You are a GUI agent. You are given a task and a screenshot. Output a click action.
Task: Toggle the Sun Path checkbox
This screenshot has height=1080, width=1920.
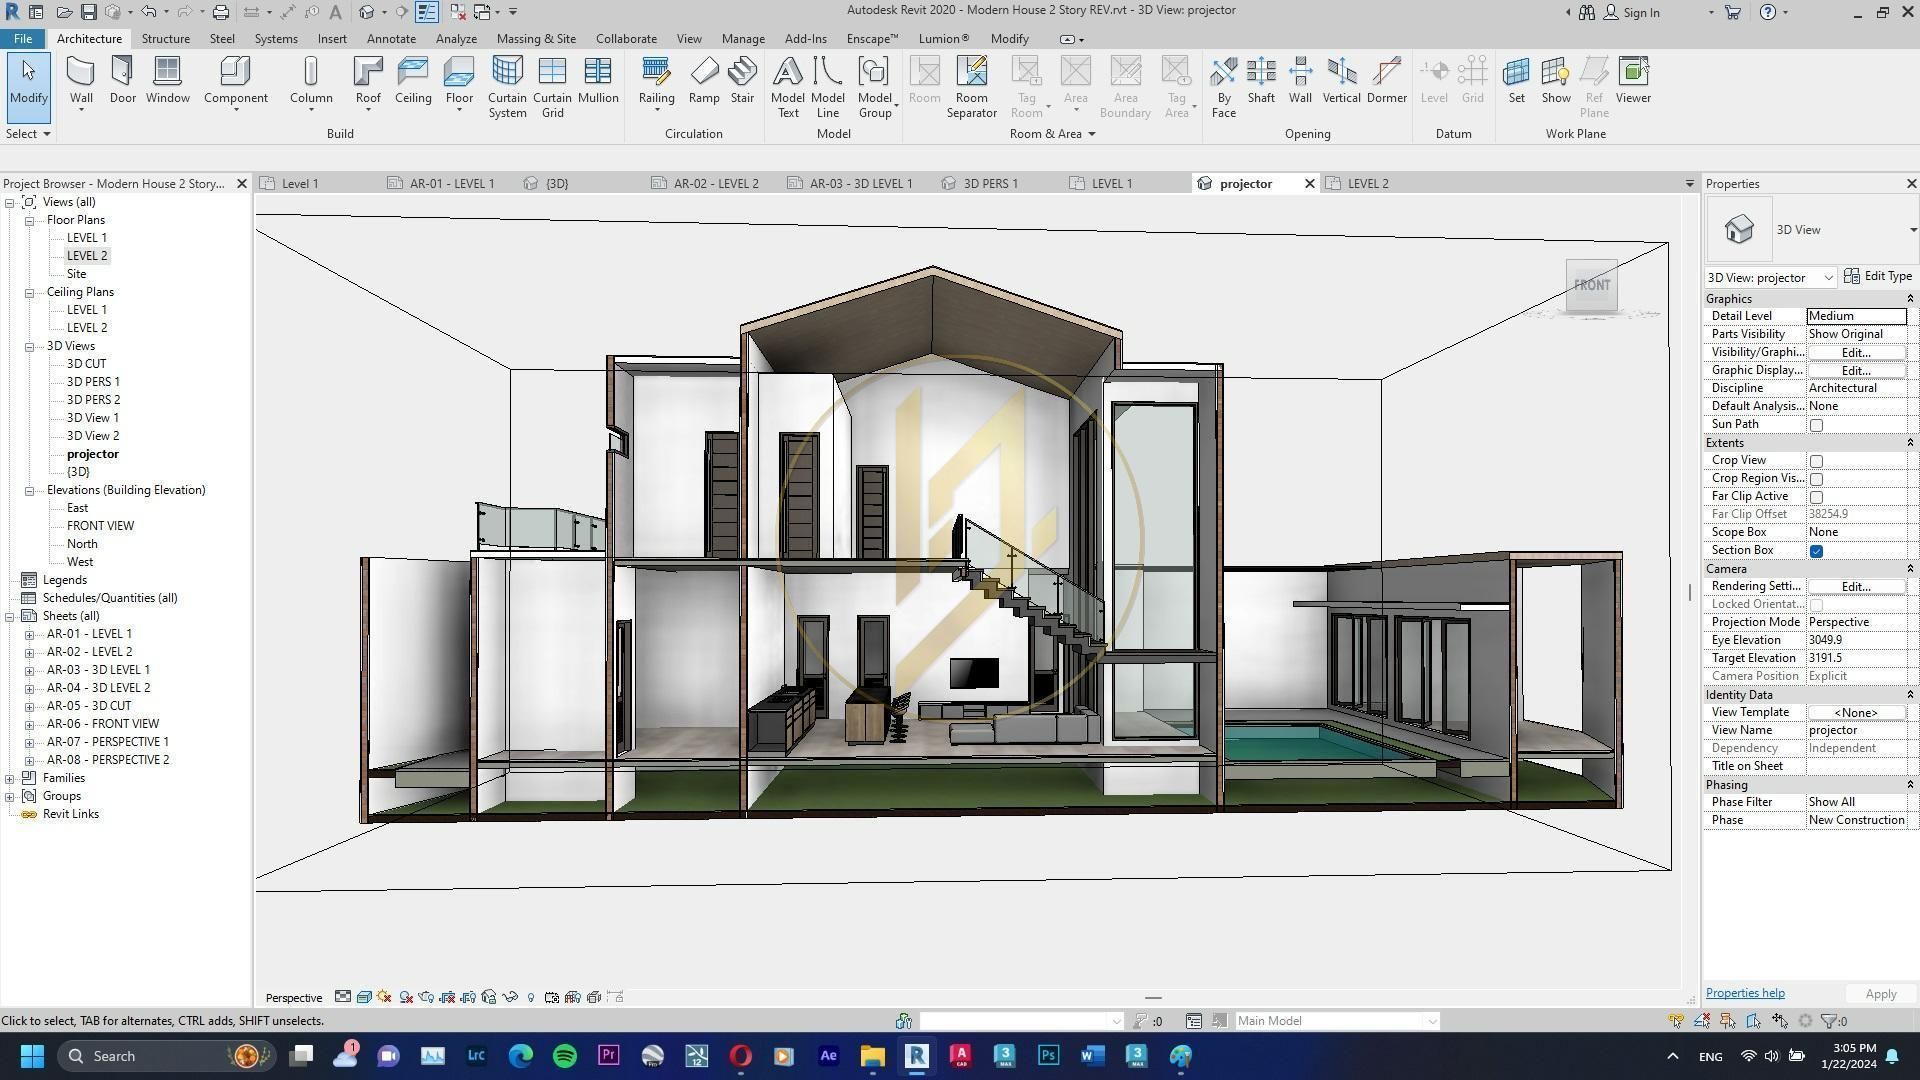[x=1816, y=425]
